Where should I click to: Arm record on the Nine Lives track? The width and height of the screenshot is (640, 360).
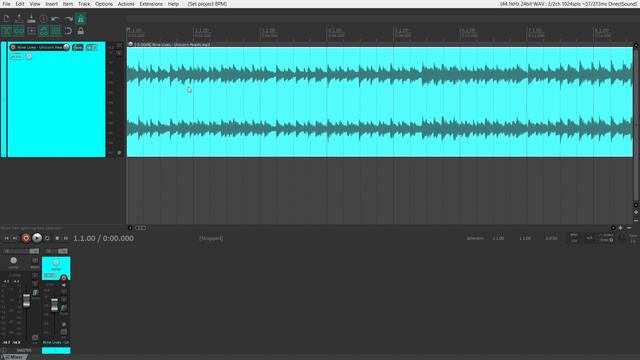(13, 47)
